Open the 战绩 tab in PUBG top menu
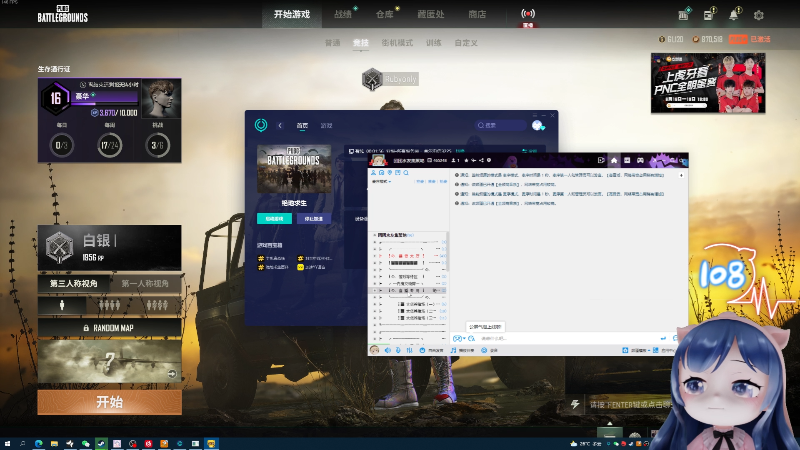The width and height of the screenshot is (800, 450). tap(343, 14)
